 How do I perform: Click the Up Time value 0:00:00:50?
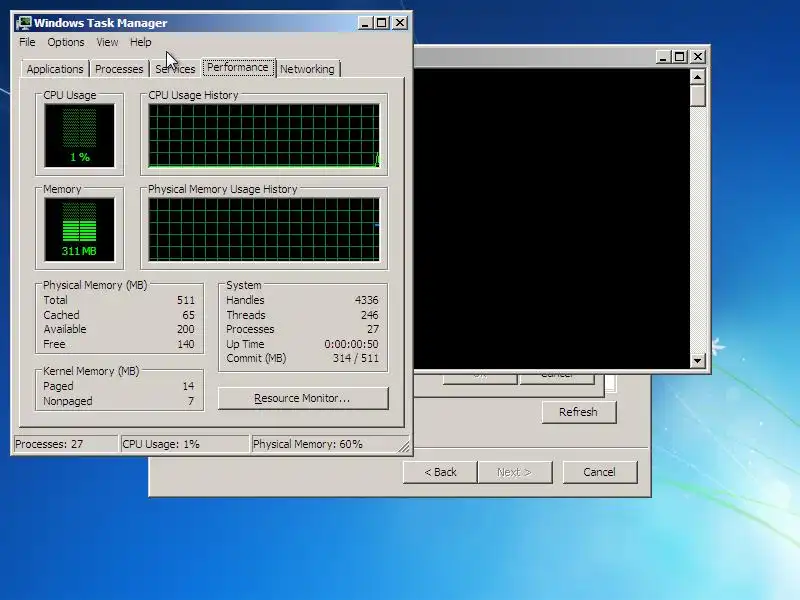pos(352,344)
